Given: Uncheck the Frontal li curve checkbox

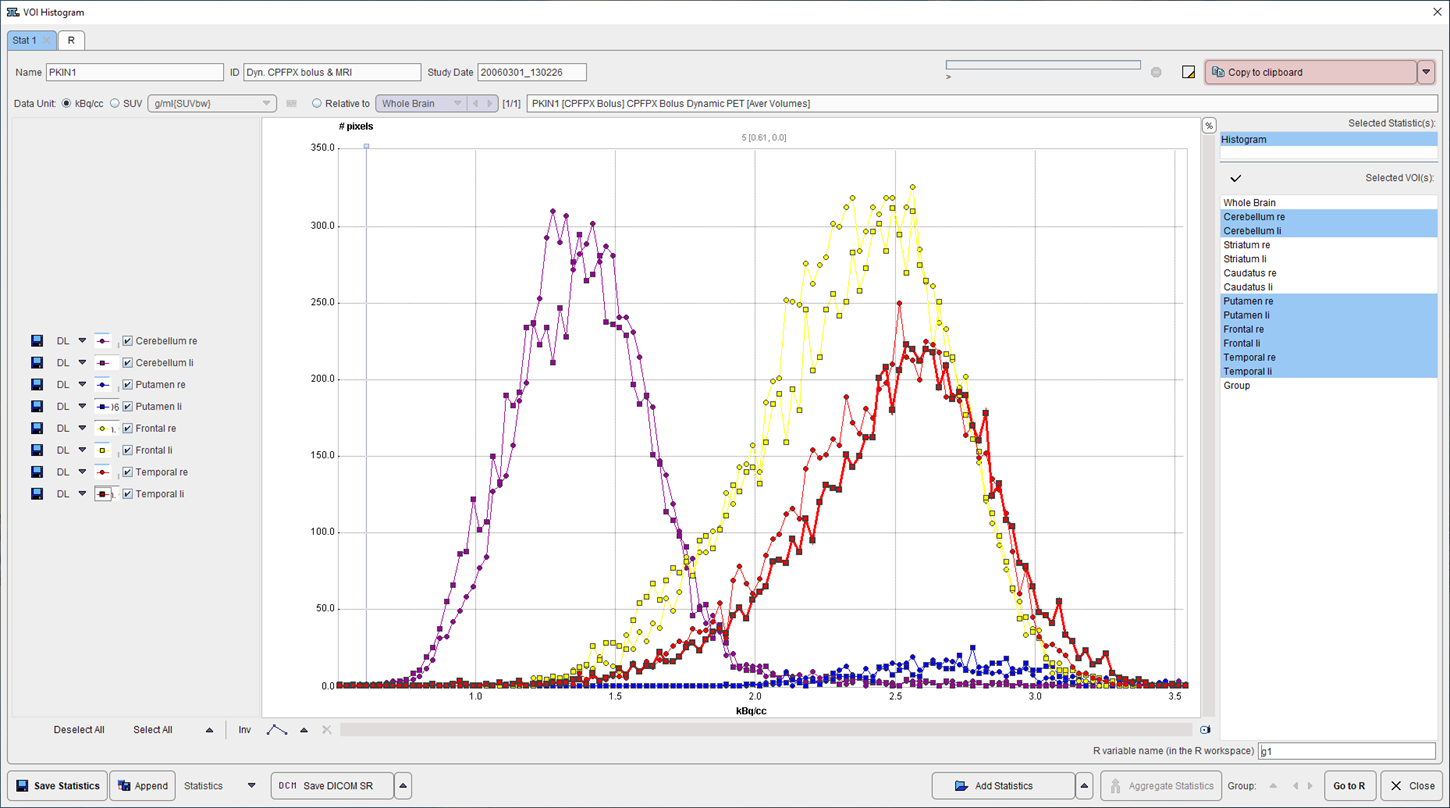Looking at the screenshot, I should (127, 450).
